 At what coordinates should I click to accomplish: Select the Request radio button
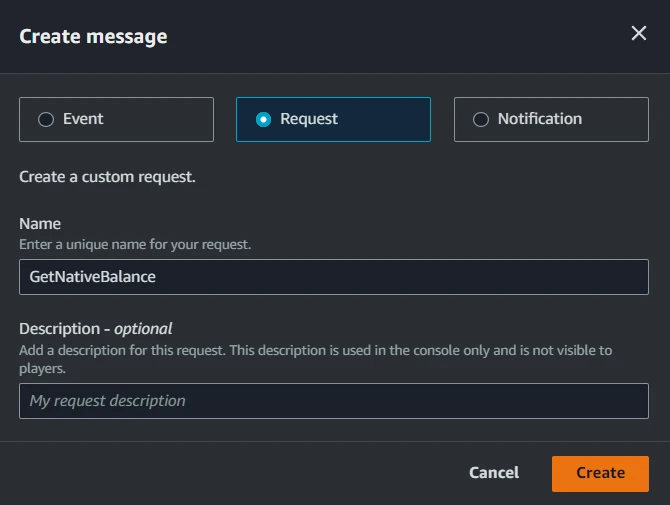click(263, 120)
